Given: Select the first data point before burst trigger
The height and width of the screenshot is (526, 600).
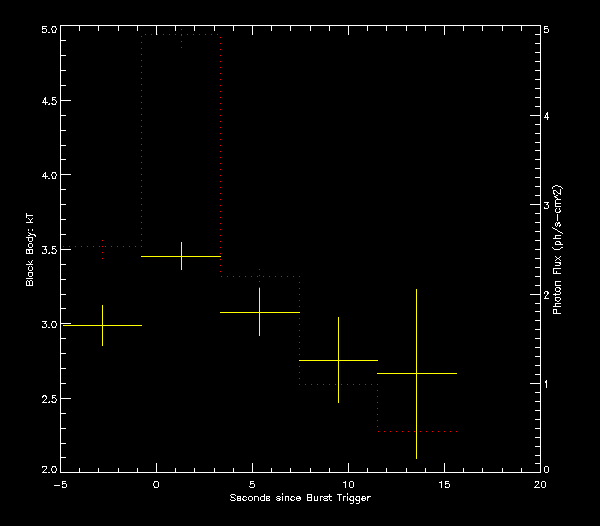Looking at the screenshot, I should (103, 325).
